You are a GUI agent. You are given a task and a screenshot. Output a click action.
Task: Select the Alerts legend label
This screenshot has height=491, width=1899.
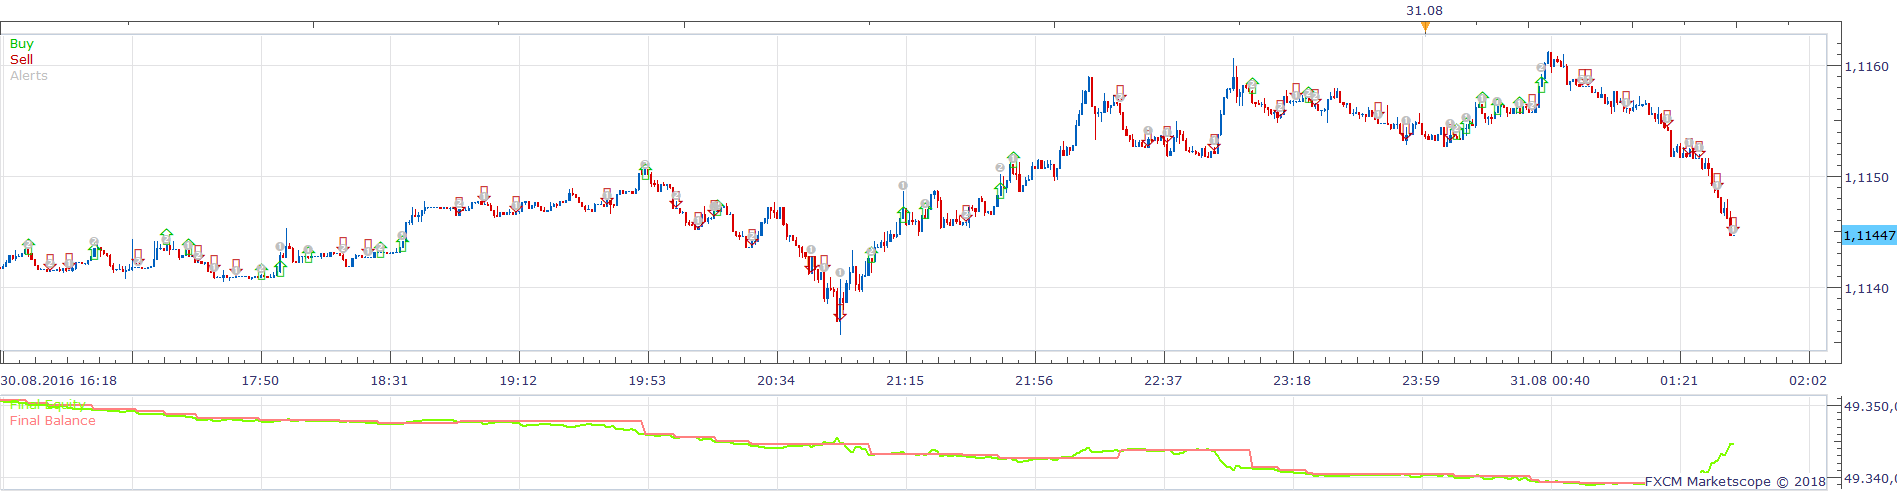[x=29, y=76]
